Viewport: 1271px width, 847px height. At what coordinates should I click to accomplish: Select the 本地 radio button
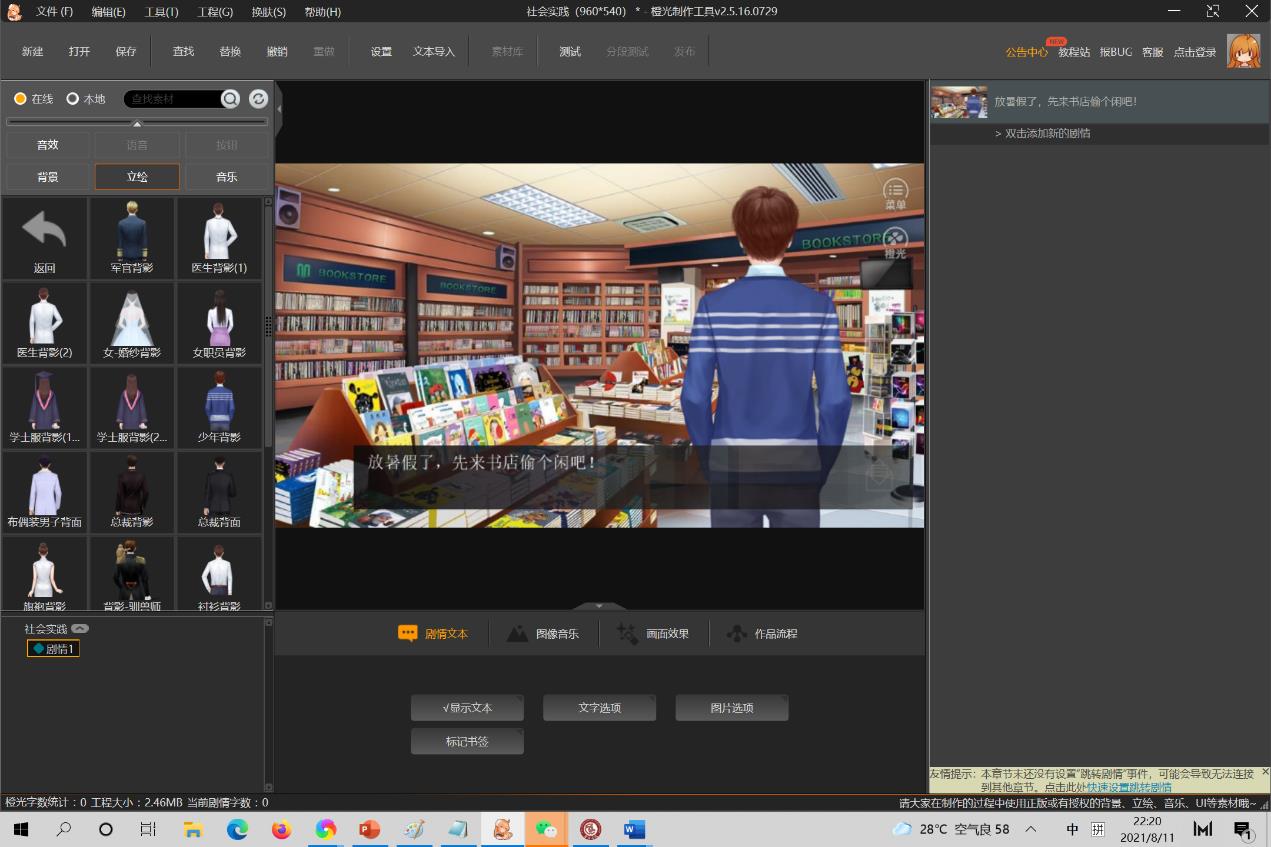[x=72, y=99]
